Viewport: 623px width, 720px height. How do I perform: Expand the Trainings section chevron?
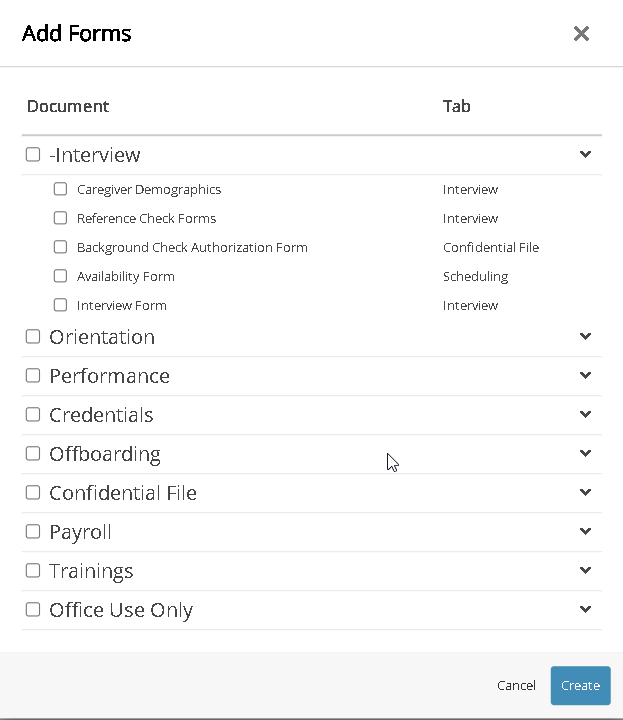(x=586, y=570)
